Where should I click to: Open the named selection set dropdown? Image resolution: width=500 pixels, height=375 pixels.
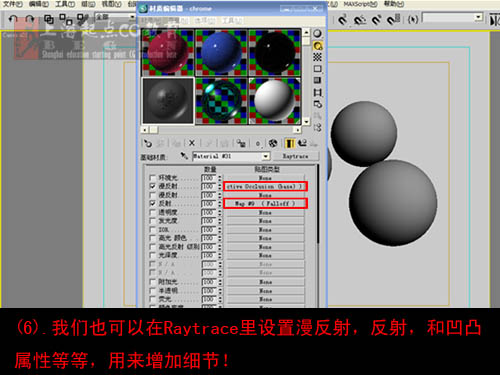point(479,17)
